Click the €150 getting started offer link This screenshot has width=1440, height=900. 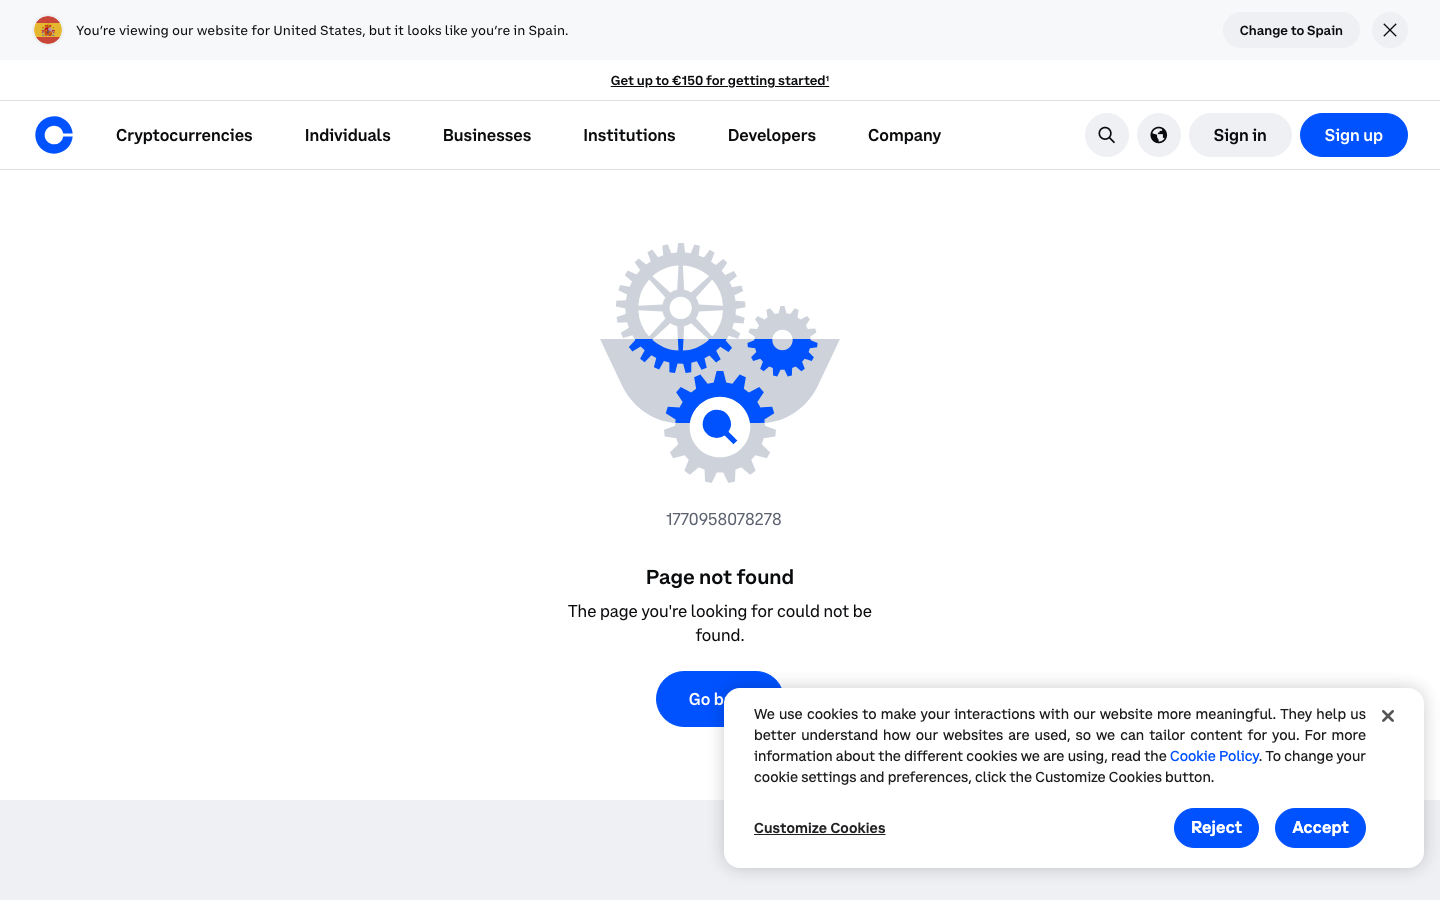coord(719,80)
